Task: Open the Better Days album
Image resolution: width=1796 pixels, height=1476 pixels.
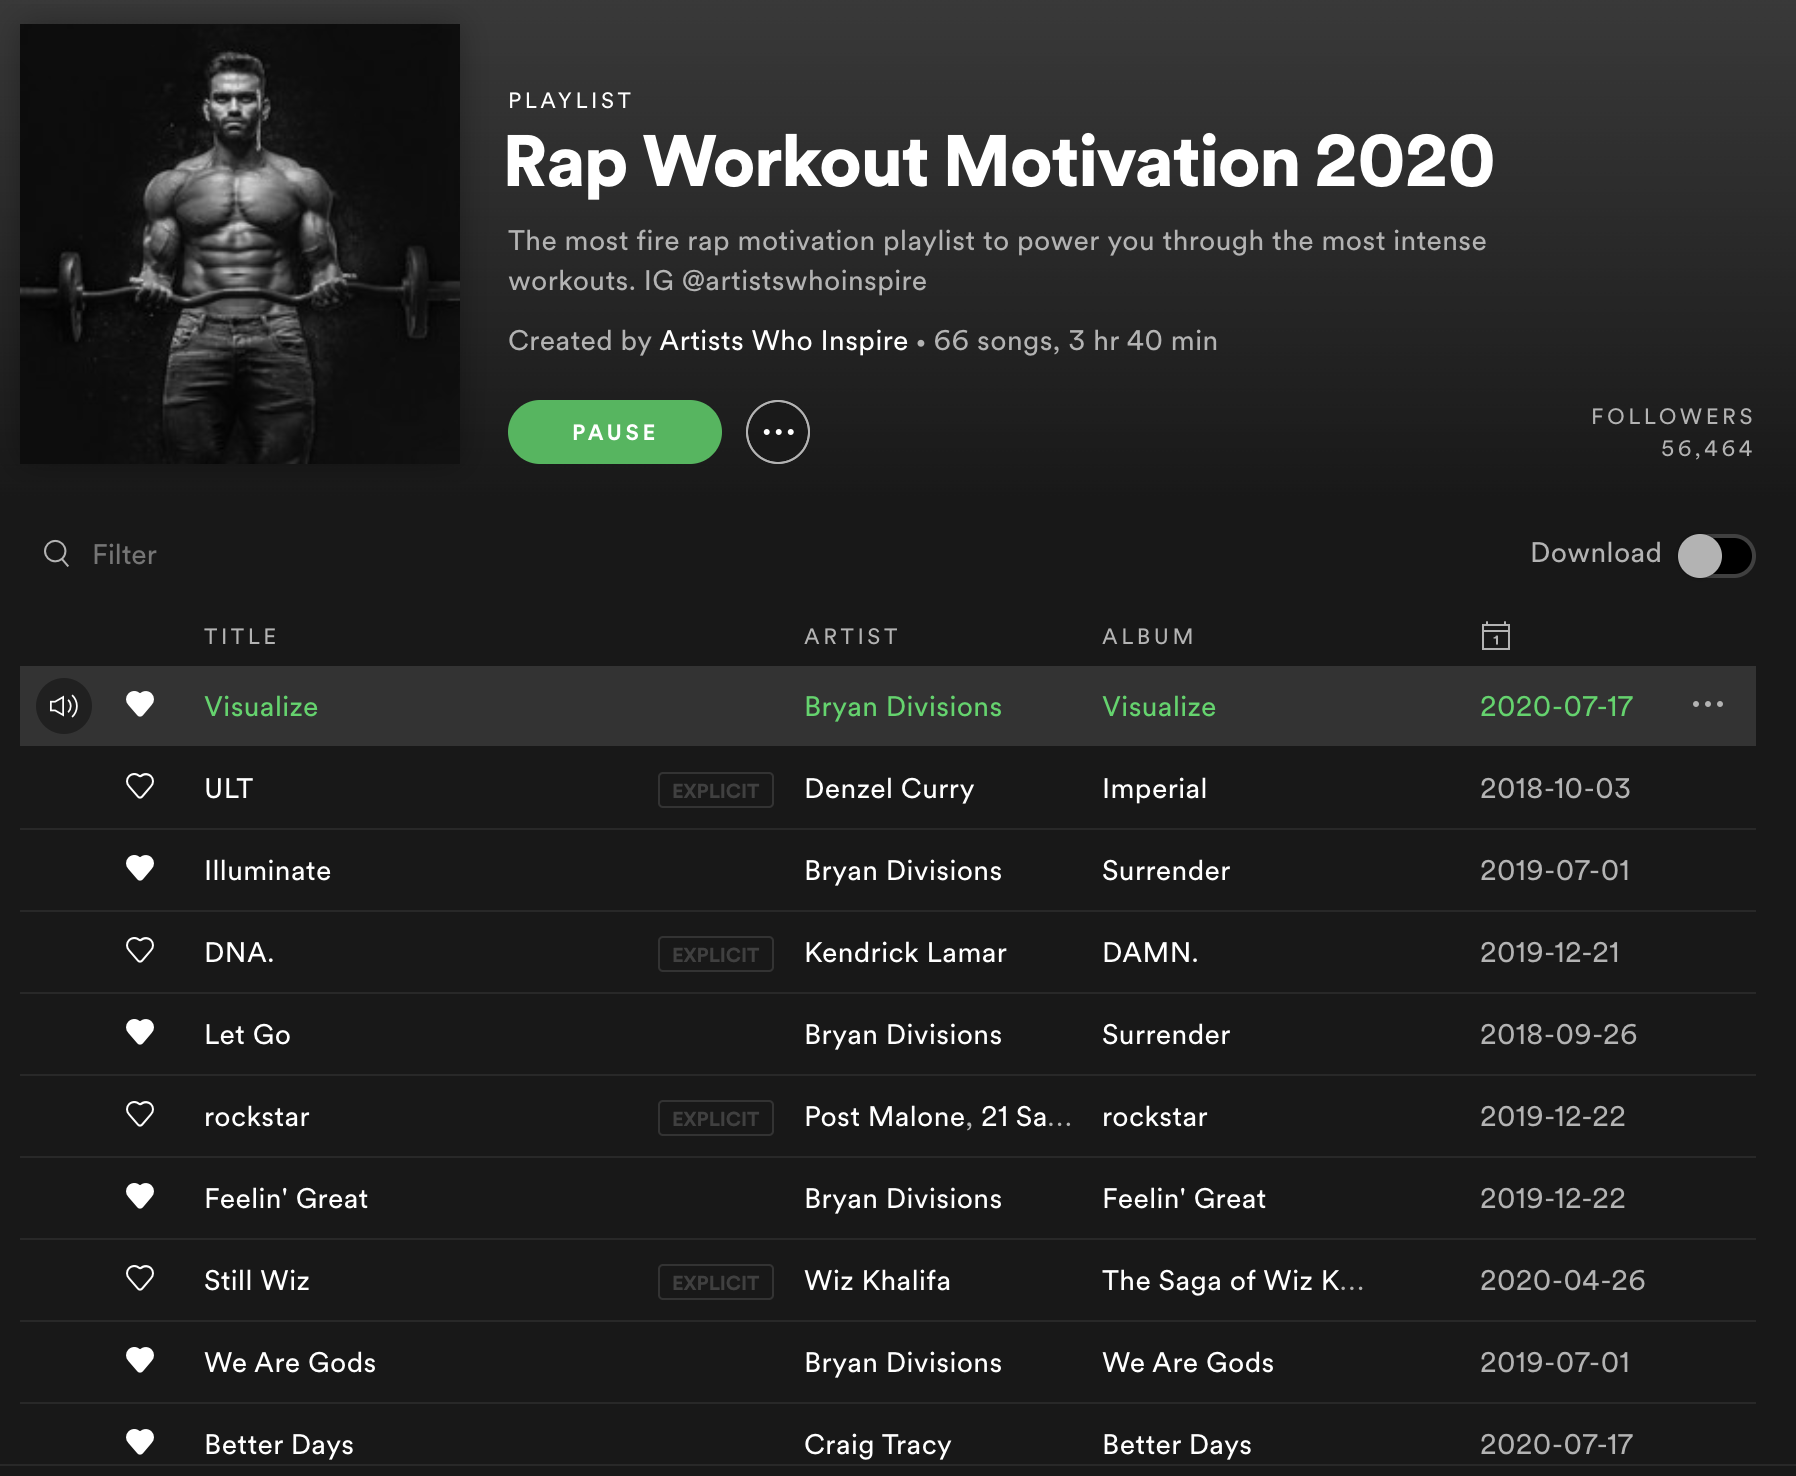Action: point(1177,1445)
